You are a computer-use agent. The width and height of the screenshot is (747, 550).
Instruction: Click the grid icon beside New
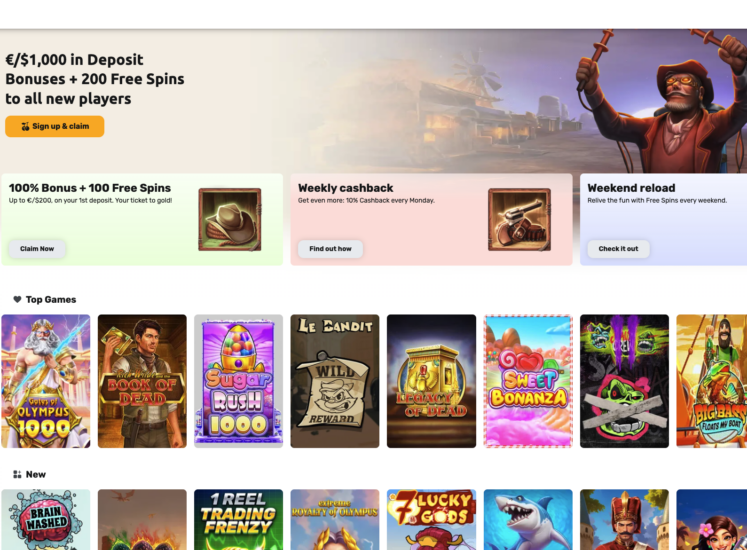tap(17, 474)
